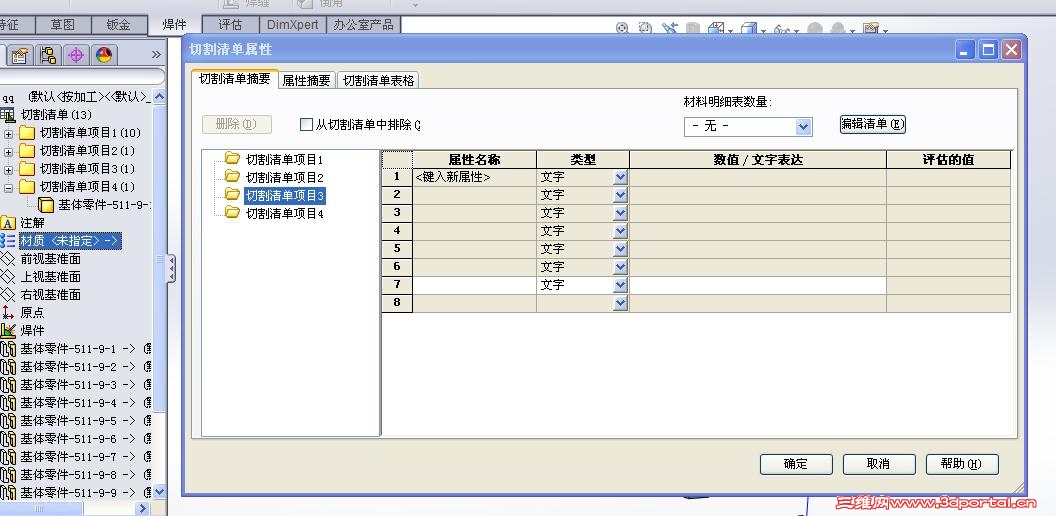Select folder icon of 切割清单项目3(1) in feature tree
Screen dimensions: 1056x516
[x=27, y=168]
